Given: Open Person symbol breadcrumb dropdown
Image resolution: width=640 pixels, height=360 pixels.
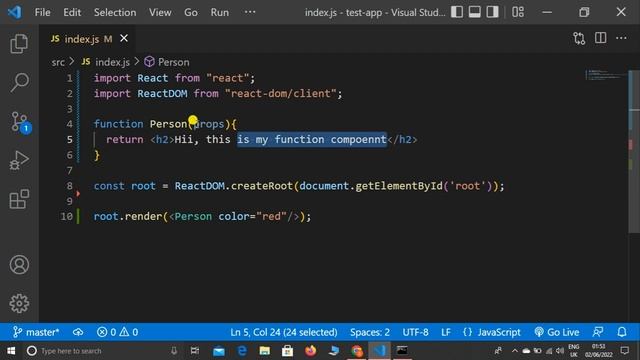Looking at the screenshot, I should (x=167, y=62).
